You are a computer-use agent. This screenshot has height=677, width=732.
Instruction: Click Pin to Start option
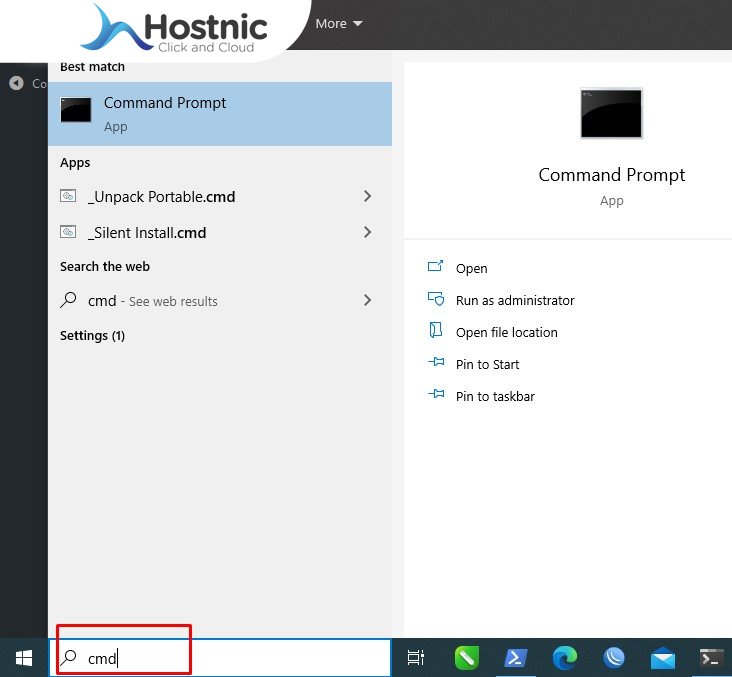(x=487, y=364)
